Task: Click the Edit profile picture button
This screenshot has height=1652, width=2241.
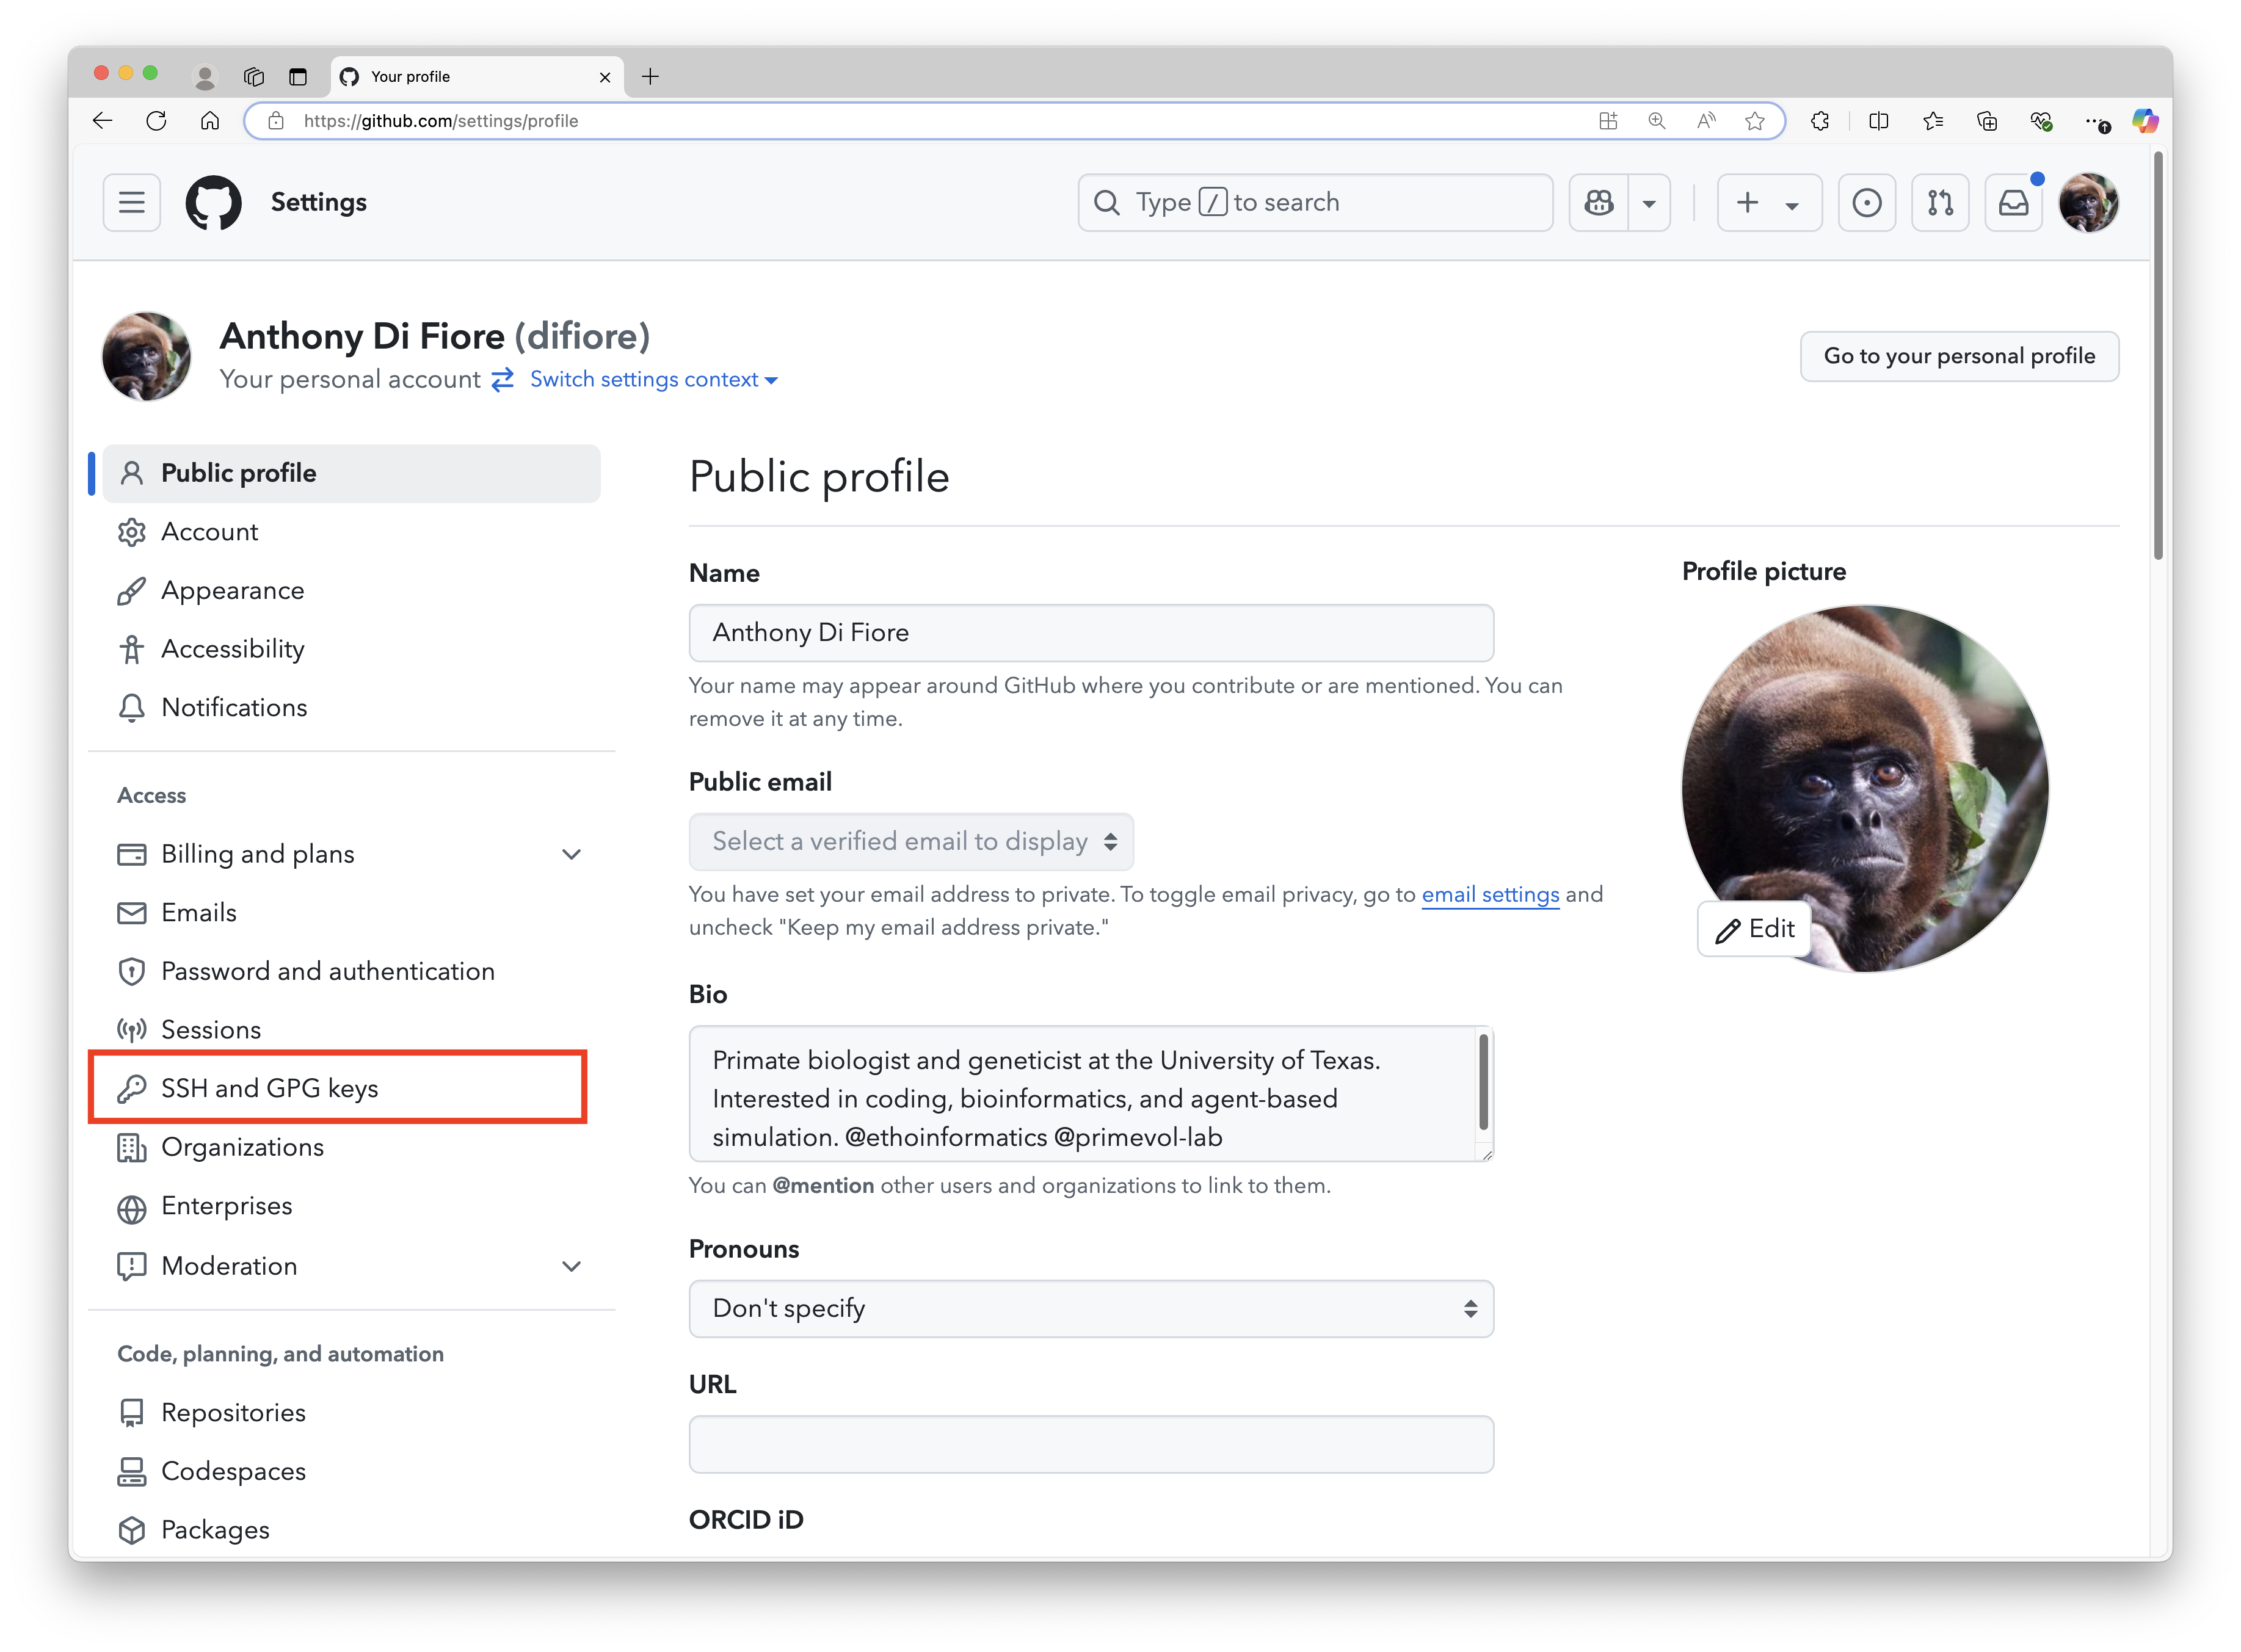Action: tap(1755, 929)
